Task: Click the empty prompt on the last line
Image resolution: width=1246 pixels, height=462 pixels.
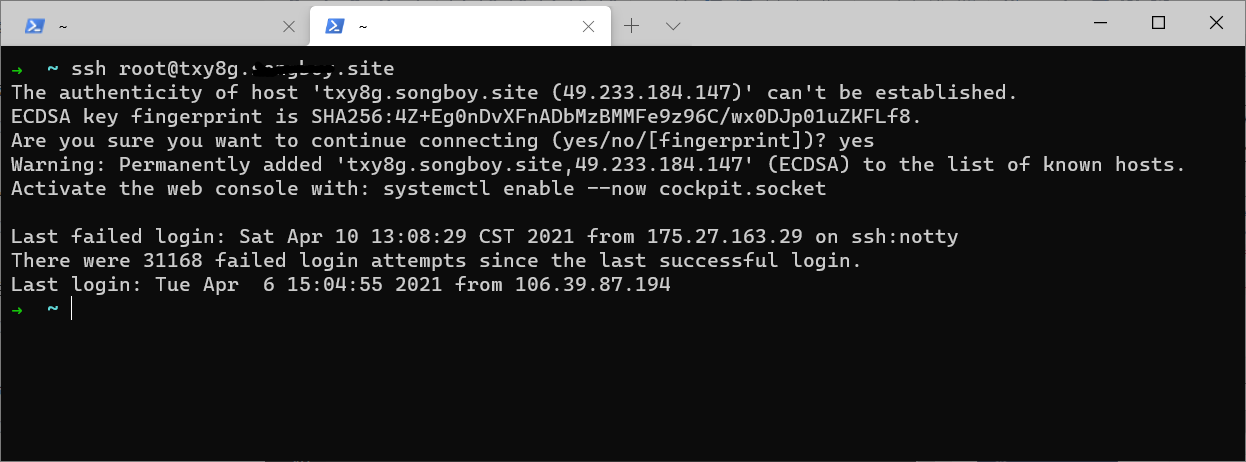Action: click(x=72, y=309)
